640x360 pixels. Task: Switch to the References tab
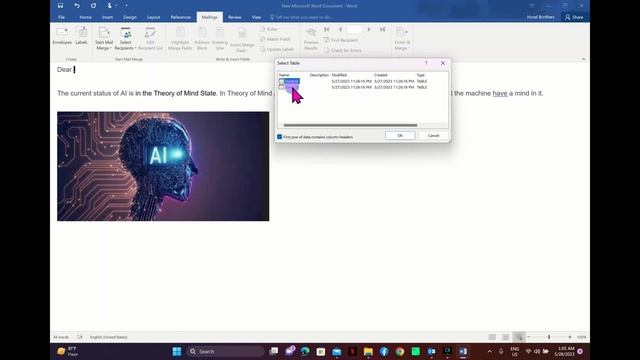coord(180,17)
